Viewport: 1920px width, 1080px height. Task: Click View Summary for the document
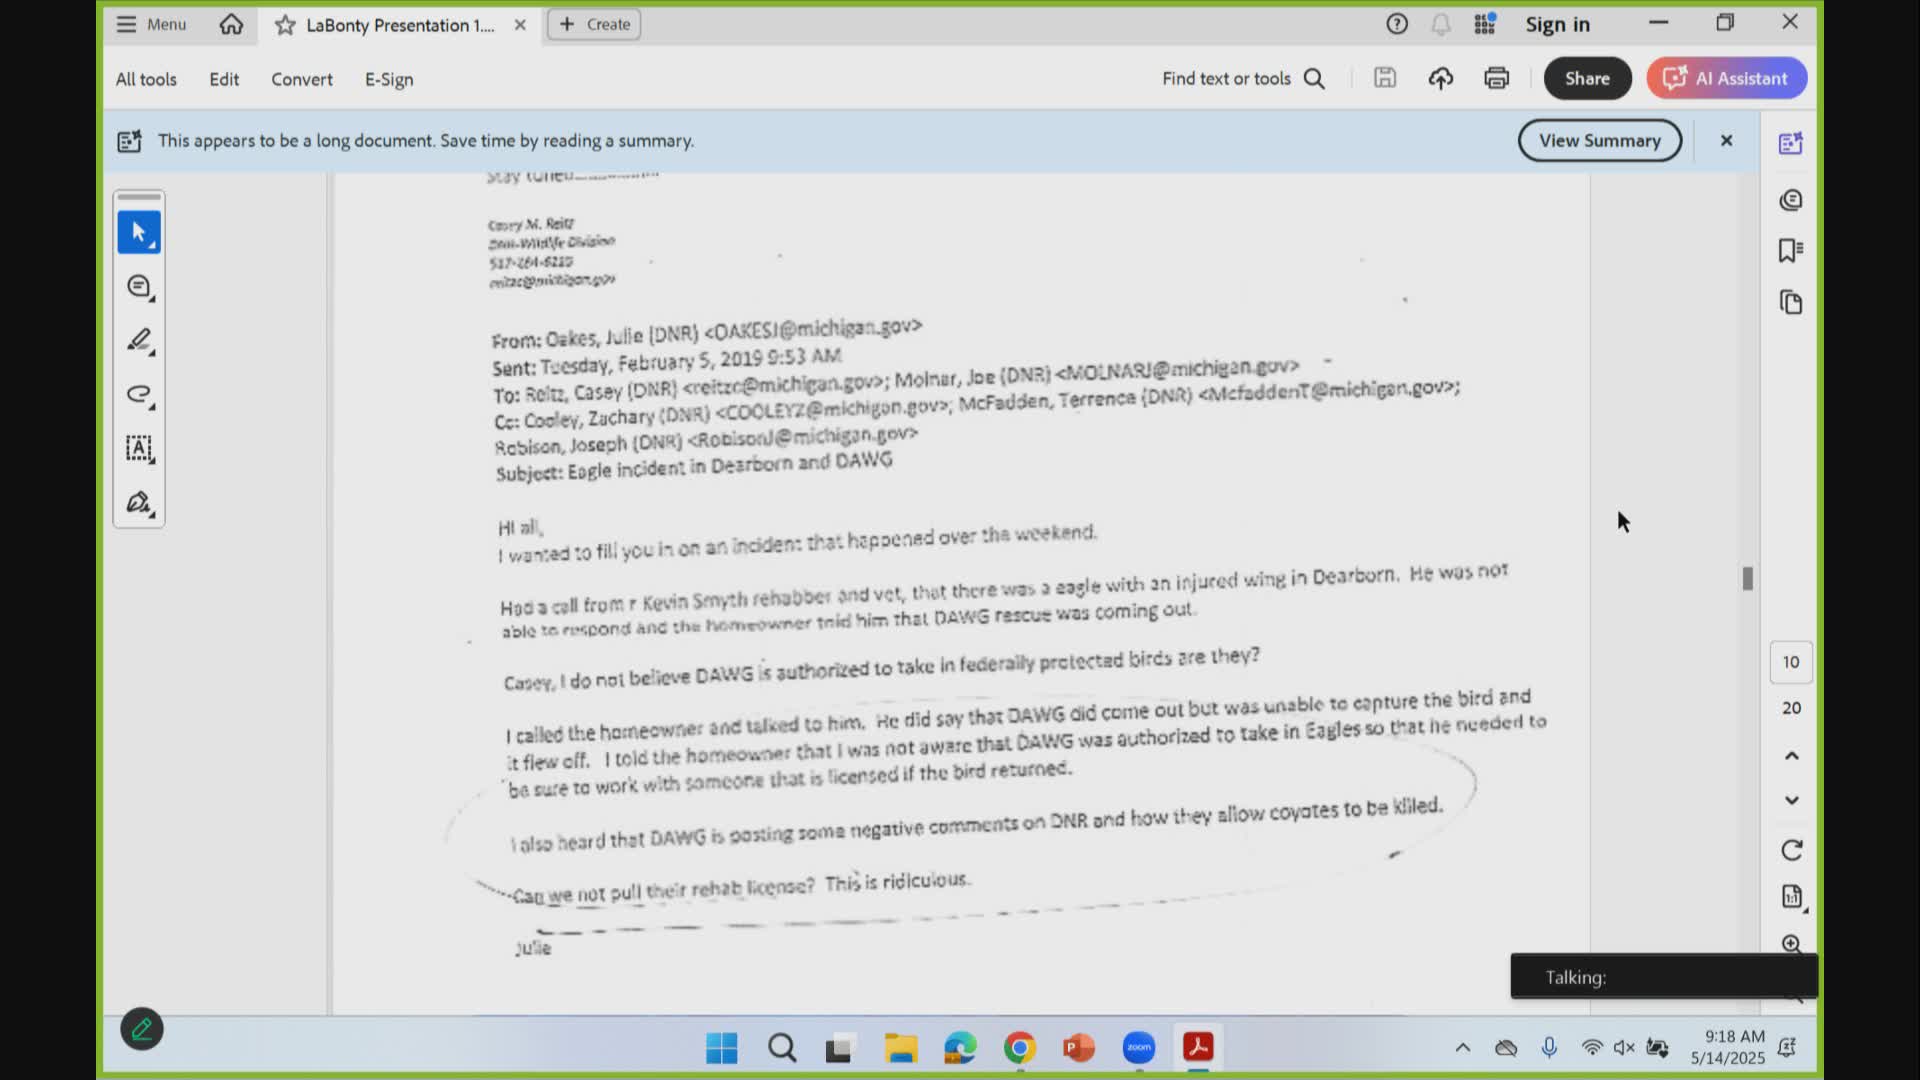1599,140
